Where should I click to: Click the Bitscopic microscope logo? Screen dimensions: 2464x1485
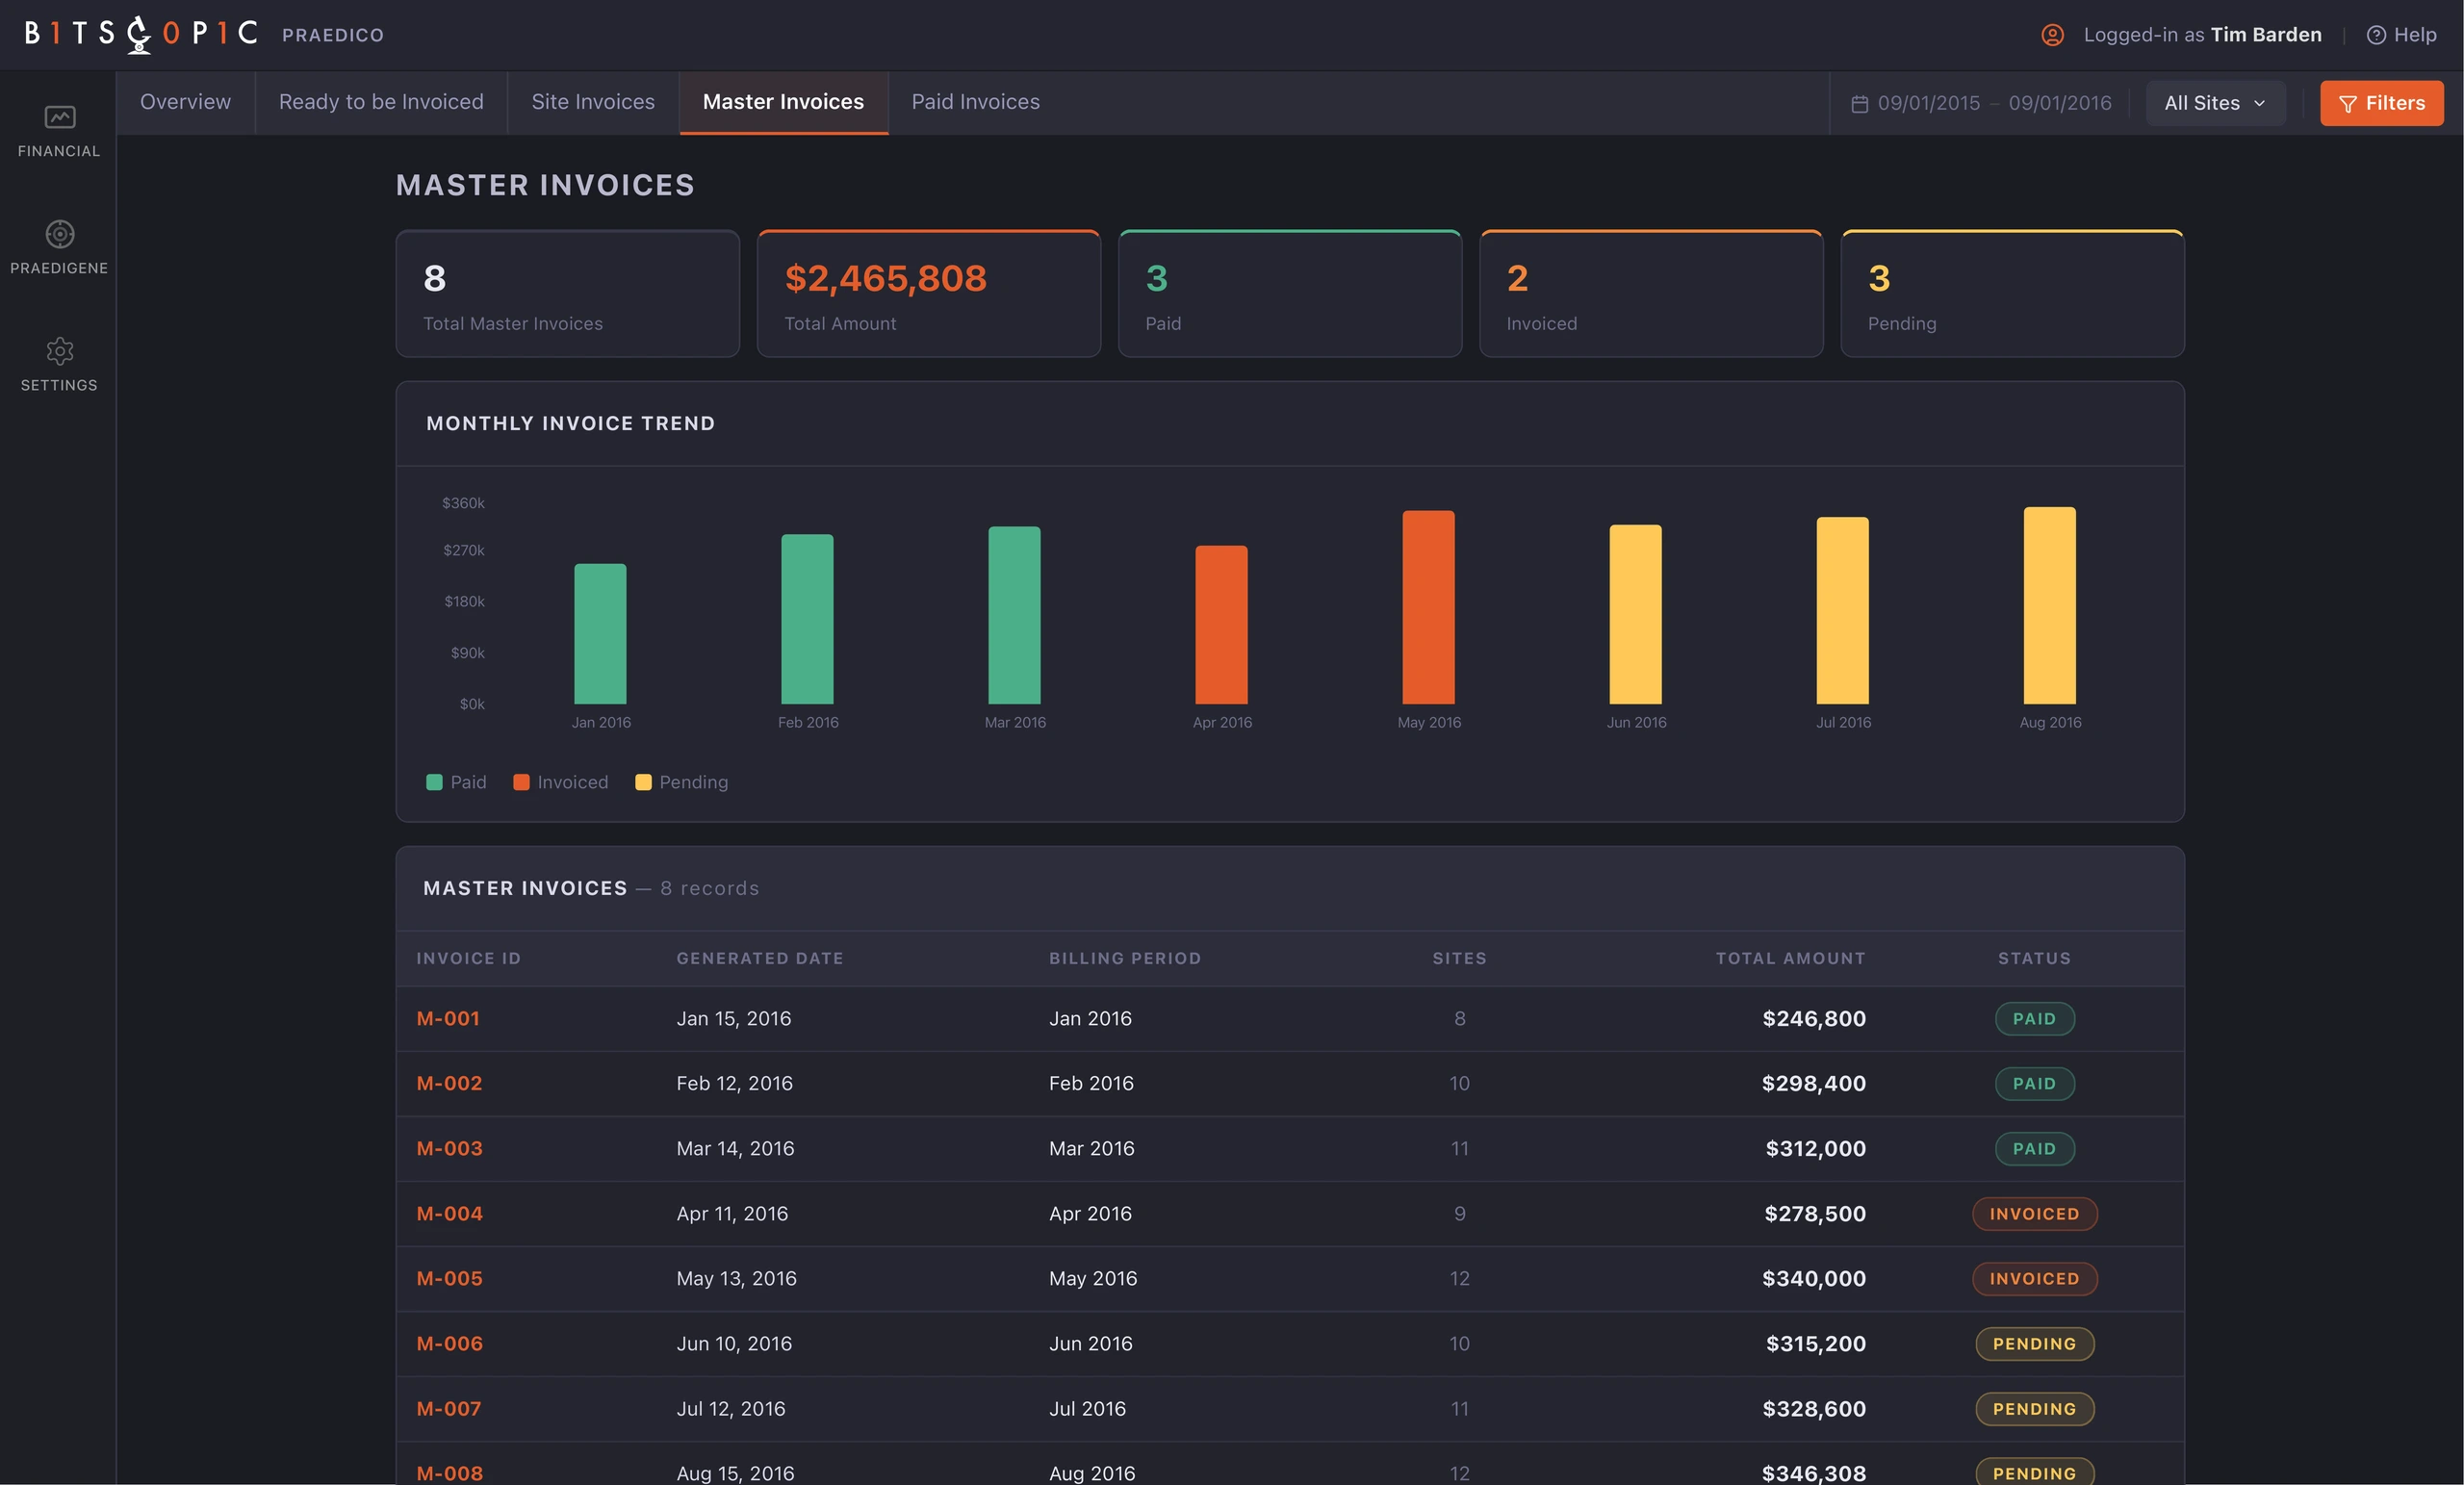[x=139, y=34]
